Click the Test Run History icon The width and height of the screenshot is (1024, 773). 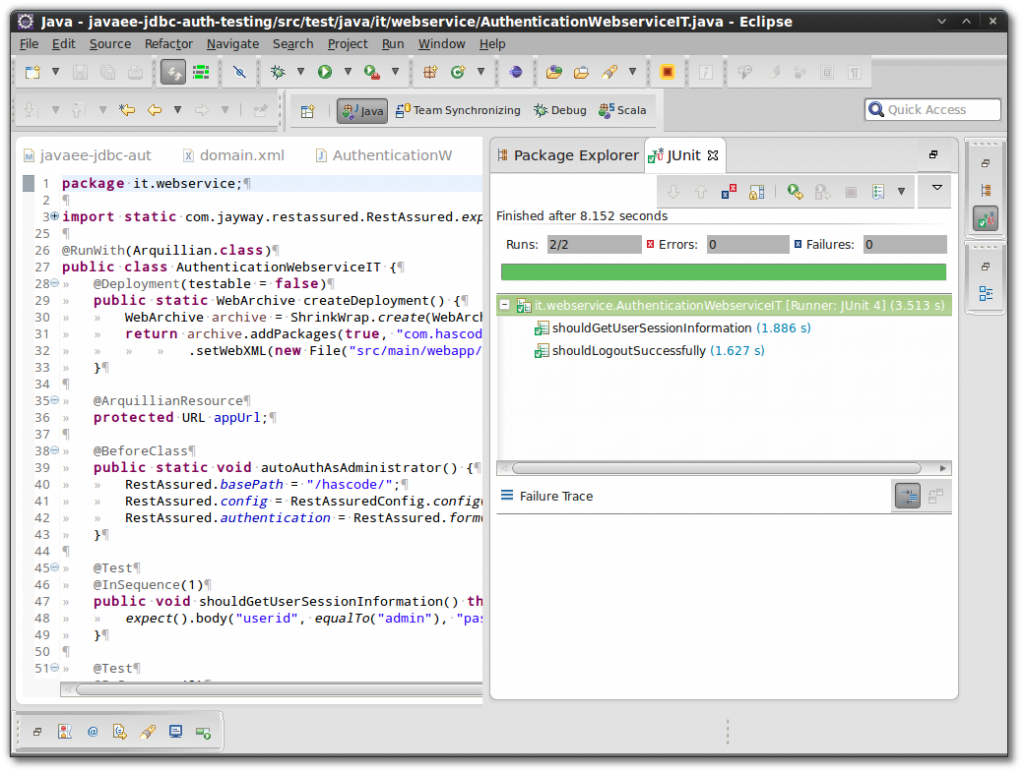(878, 191)
